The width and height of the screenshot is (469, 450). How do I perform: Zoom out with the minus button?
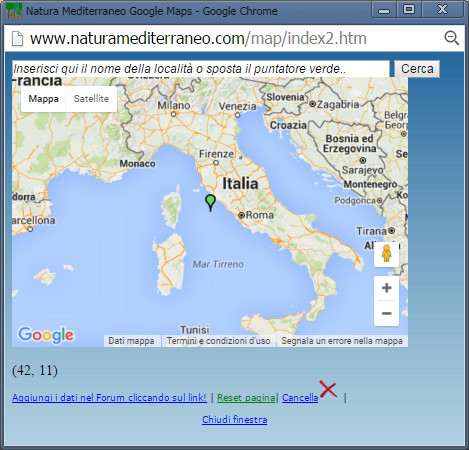[386, 313]
